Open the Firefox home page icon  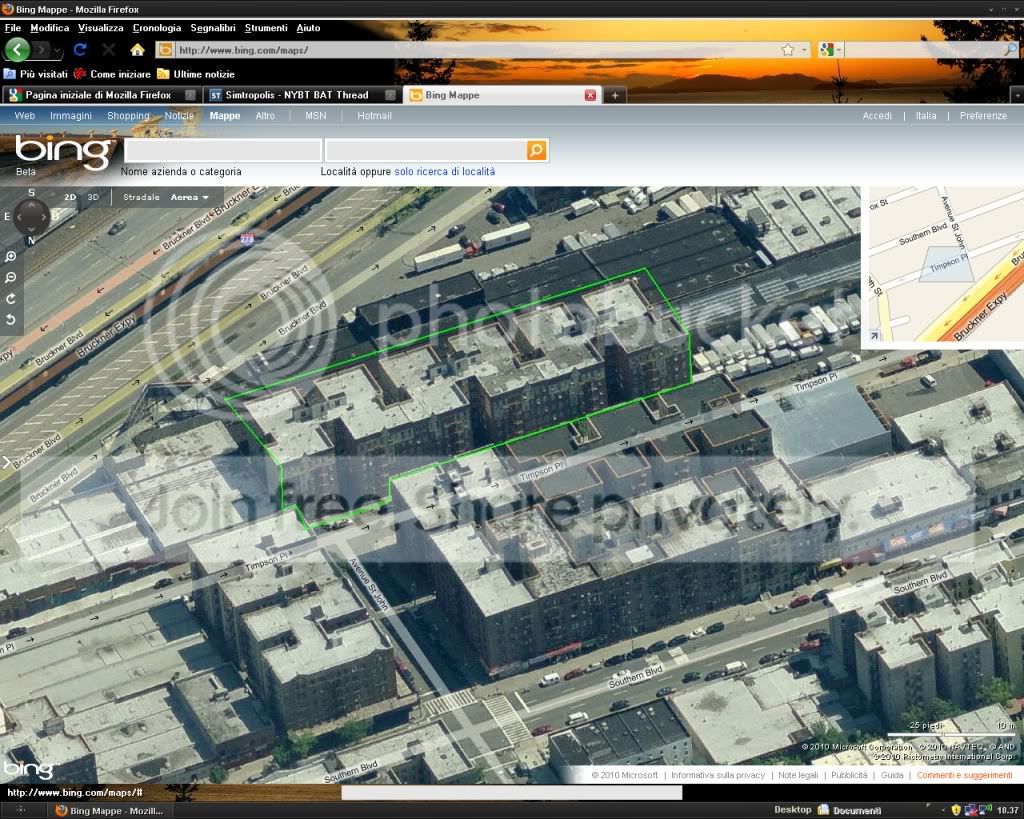tap(137, 50)
